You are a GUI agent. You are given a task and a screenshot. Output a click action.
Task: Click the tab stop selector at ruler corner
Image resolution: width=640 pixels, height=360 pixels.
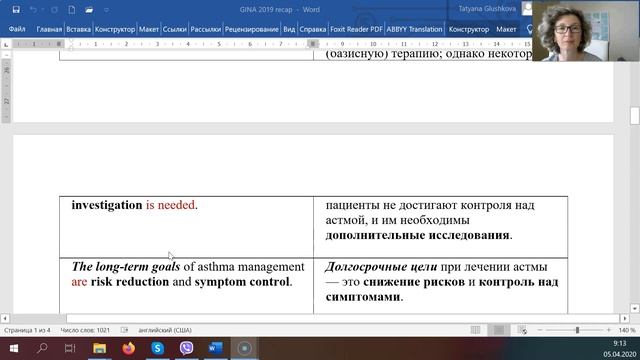[x=6, y=44]
